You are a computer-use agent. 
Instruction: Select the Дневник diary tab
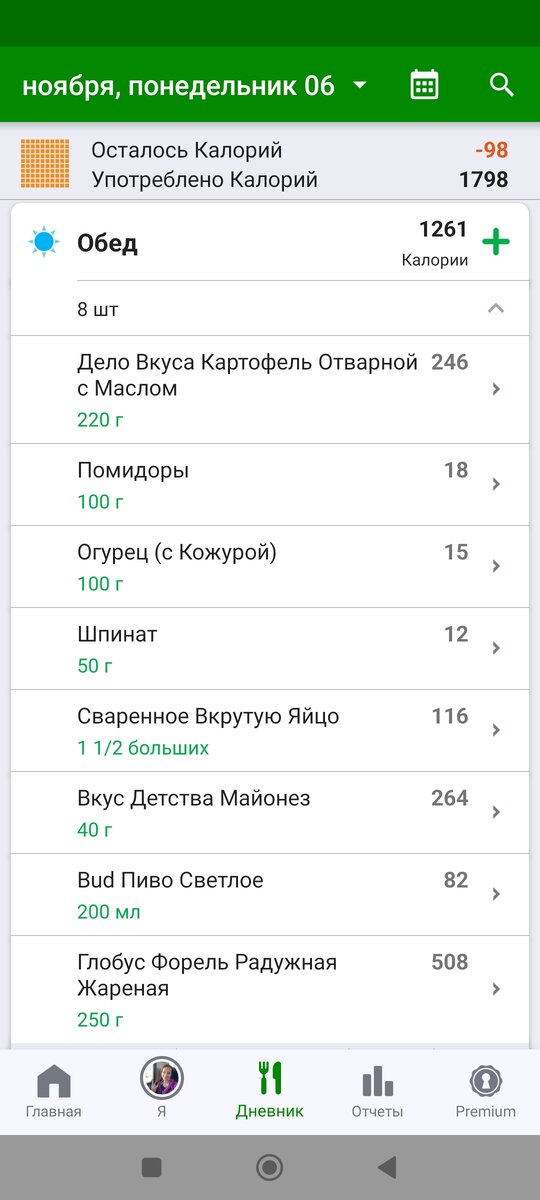[270, 1091]
